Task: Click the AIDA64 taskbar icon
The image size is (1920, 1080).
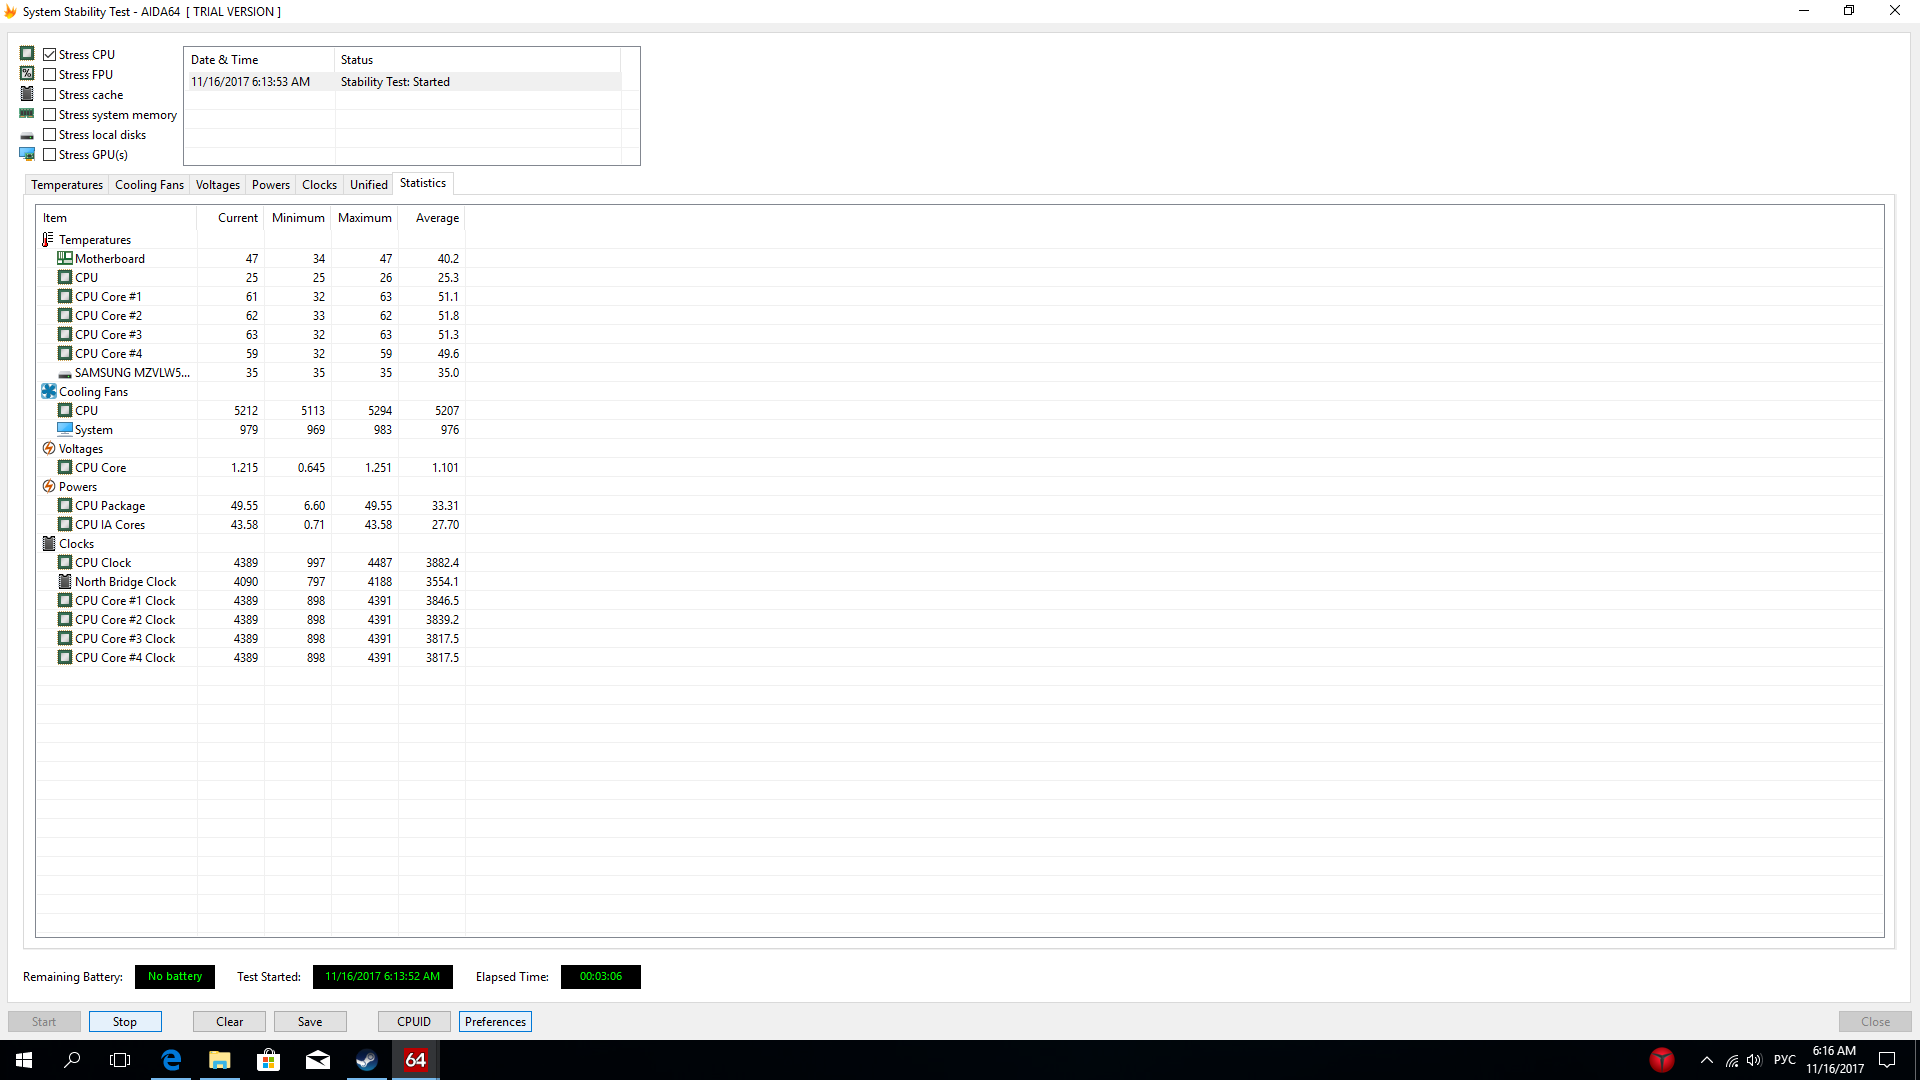Action: (415, 1060)
